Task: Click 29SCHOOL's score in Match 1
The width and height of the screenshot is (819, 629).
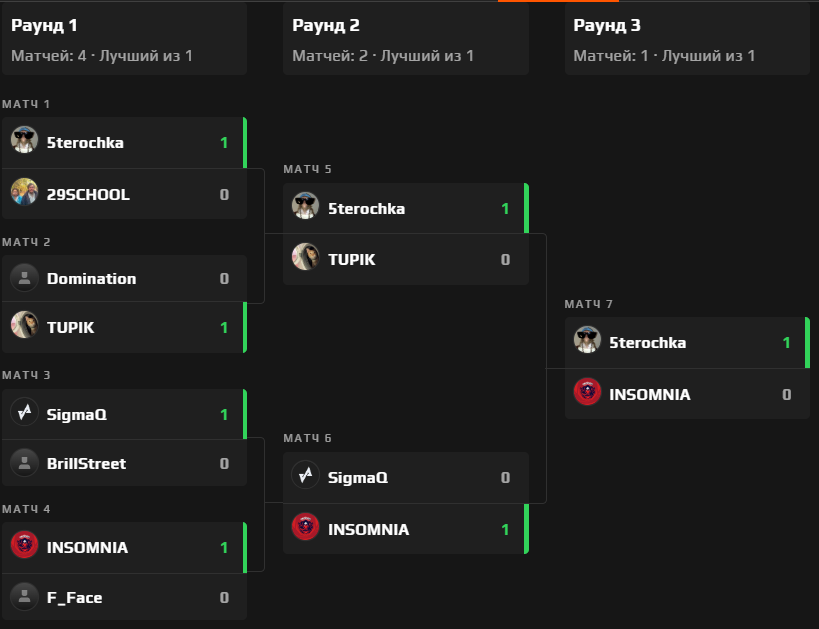Action: (224, 194)
